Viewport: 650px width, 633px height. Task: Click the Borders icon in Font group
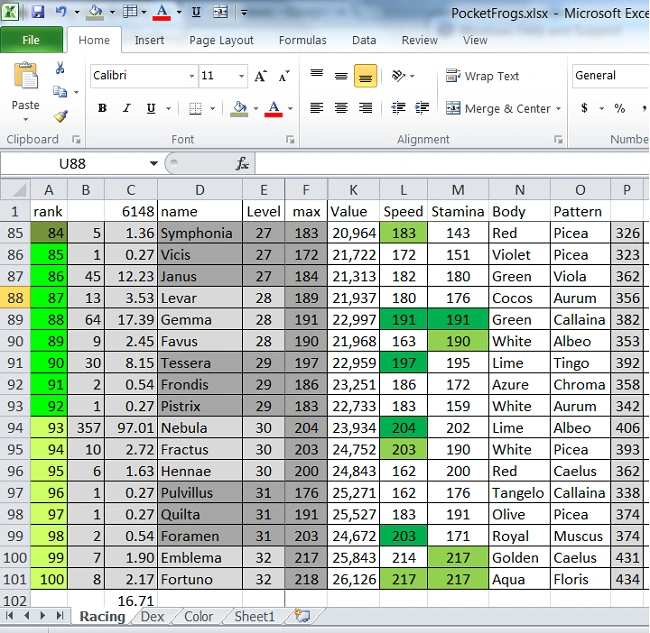tap(195, 109)
